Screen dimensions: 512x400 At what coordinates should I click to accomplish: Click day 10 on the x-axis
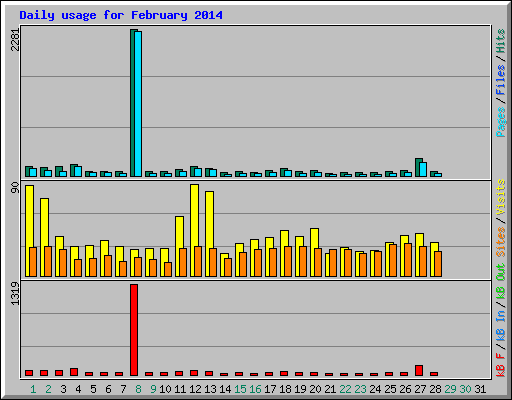pyautogui.click(x=165, y=389)
